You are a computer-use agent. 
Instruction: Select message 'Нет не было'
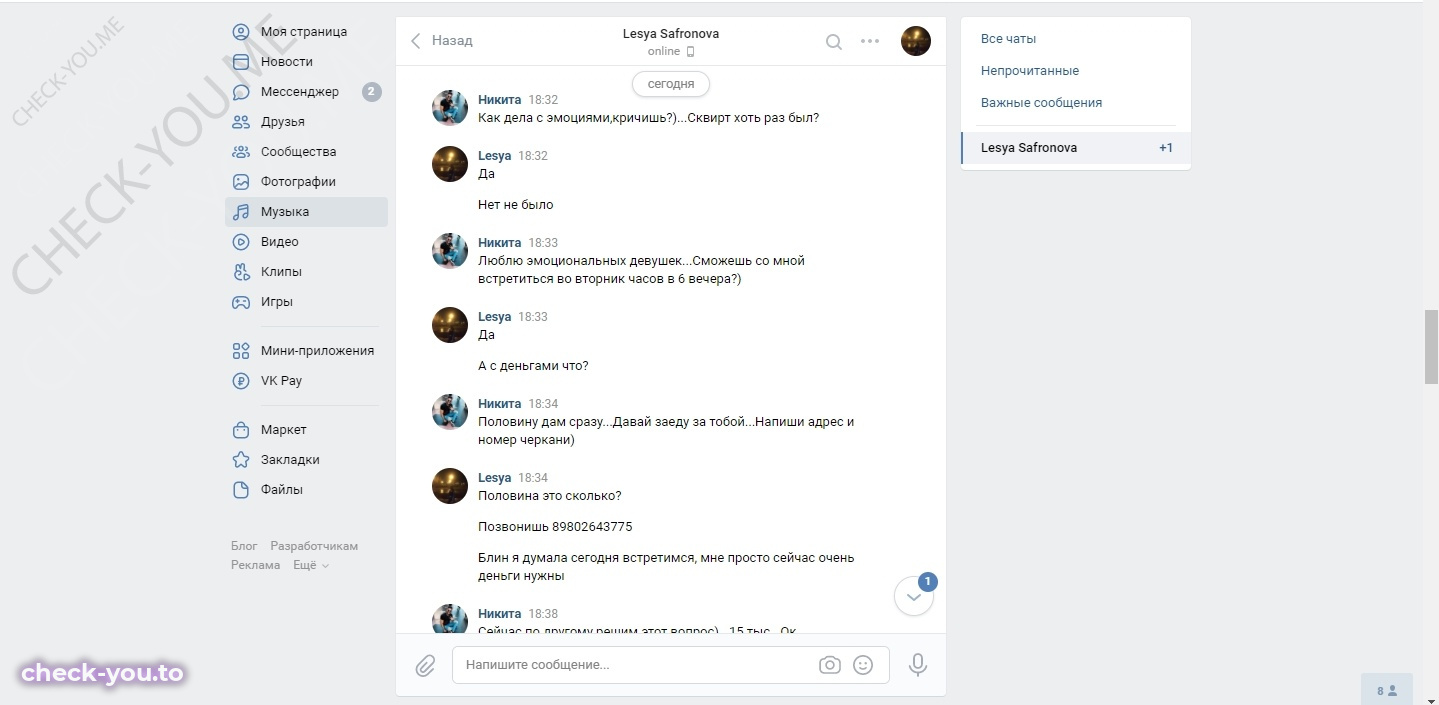(x=515, y=205)
